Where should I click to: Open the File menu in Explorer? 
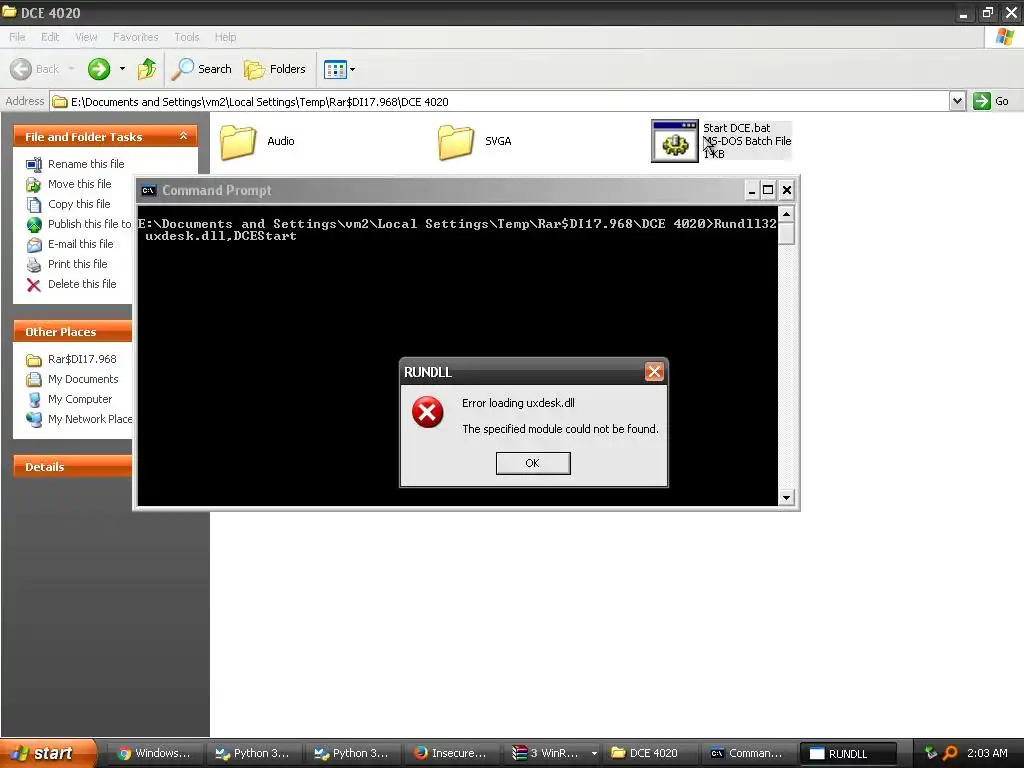[18, 37]
